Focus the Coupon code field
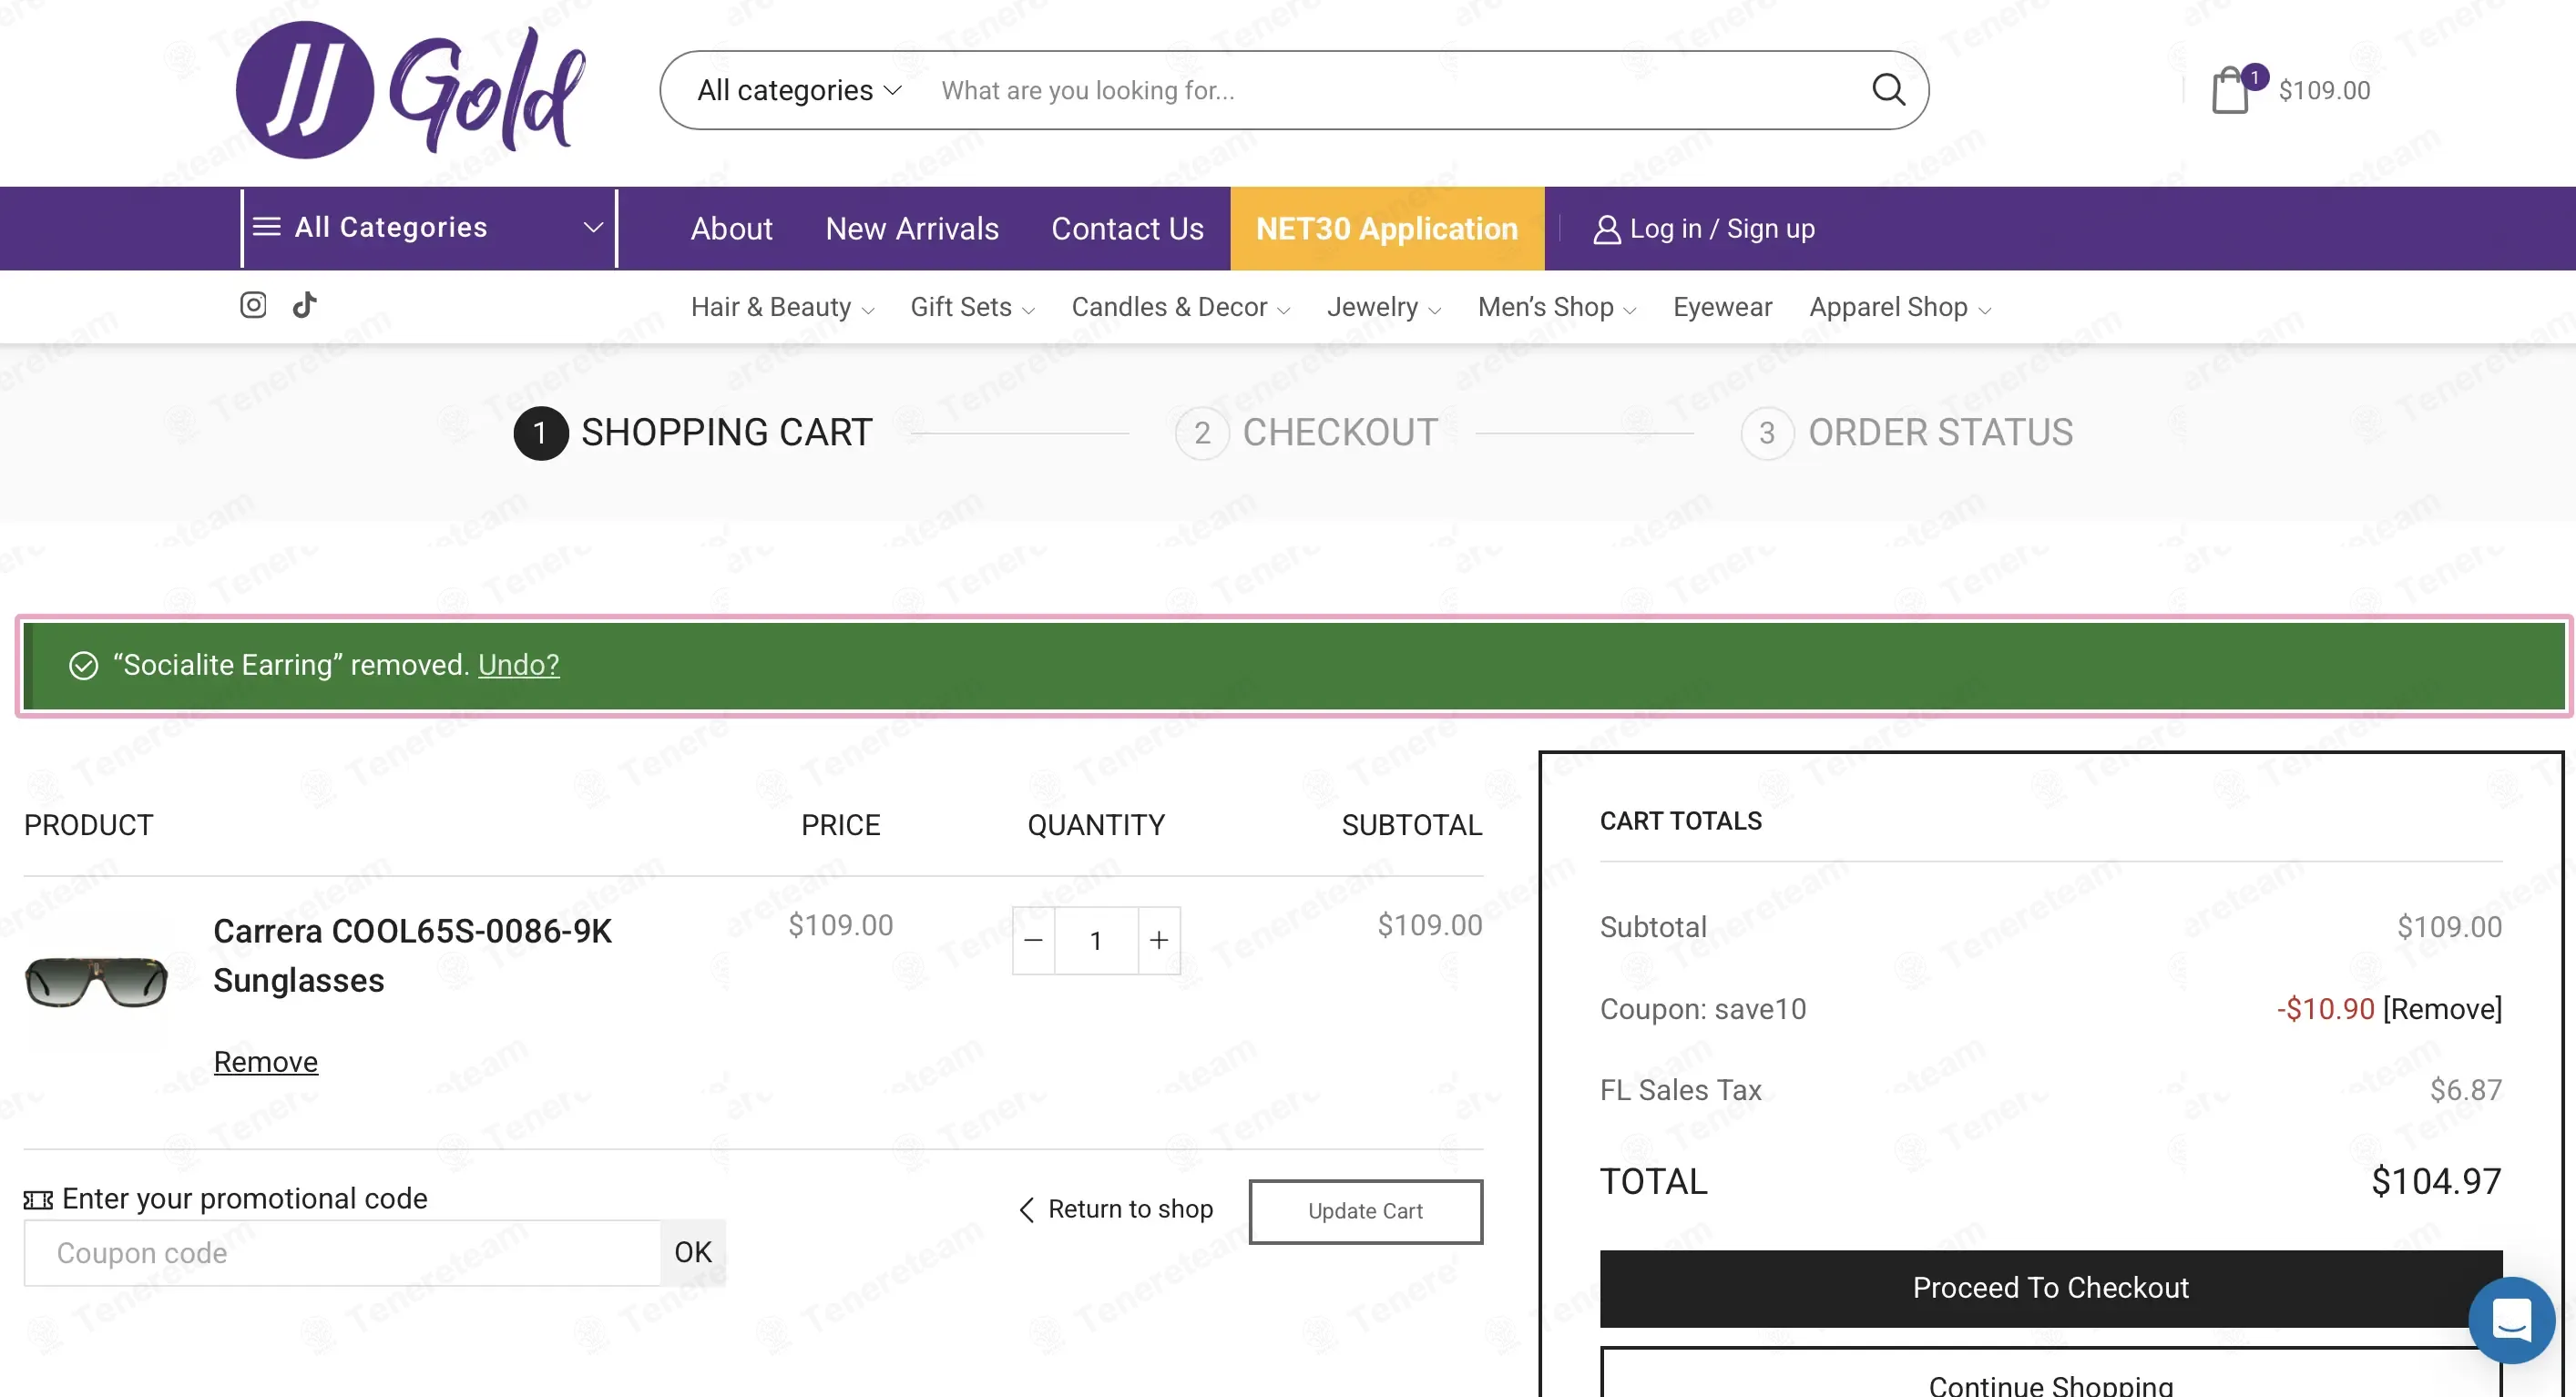 tap(342, 1253)
